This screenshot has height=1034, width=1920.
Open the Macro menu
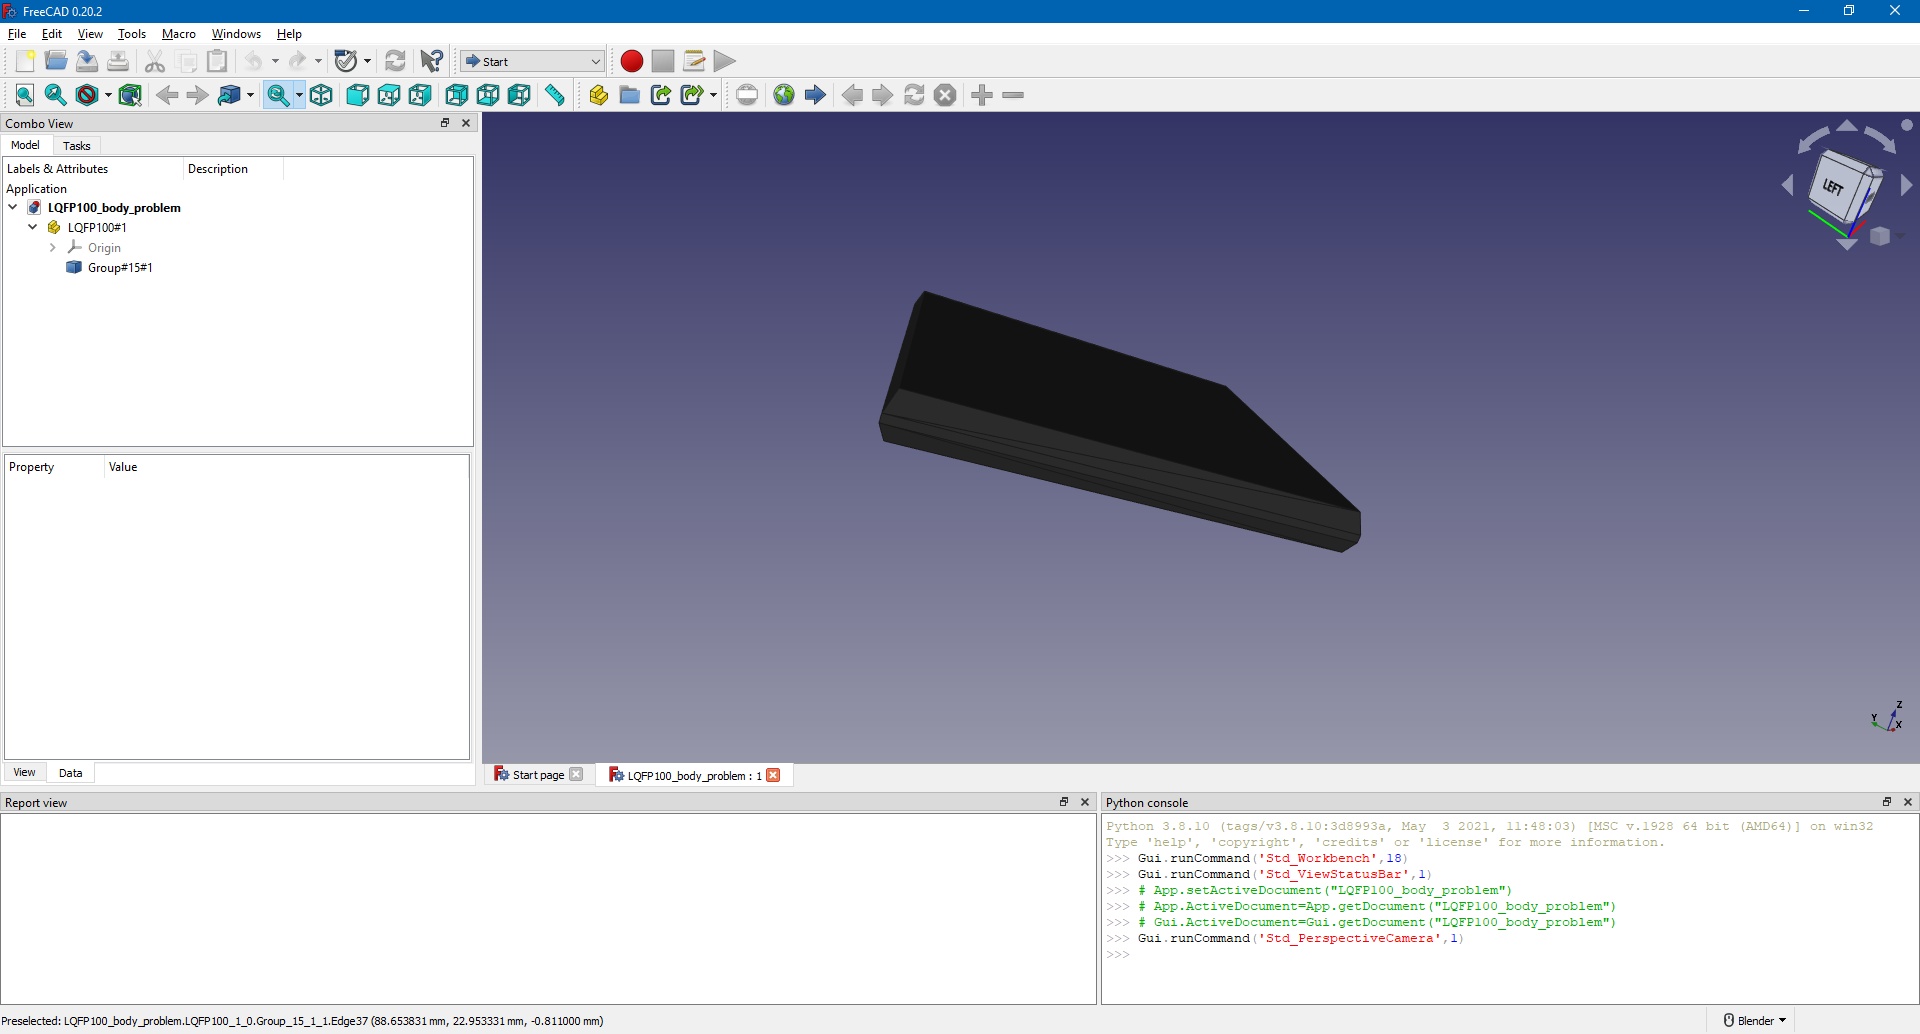point(178,33)
